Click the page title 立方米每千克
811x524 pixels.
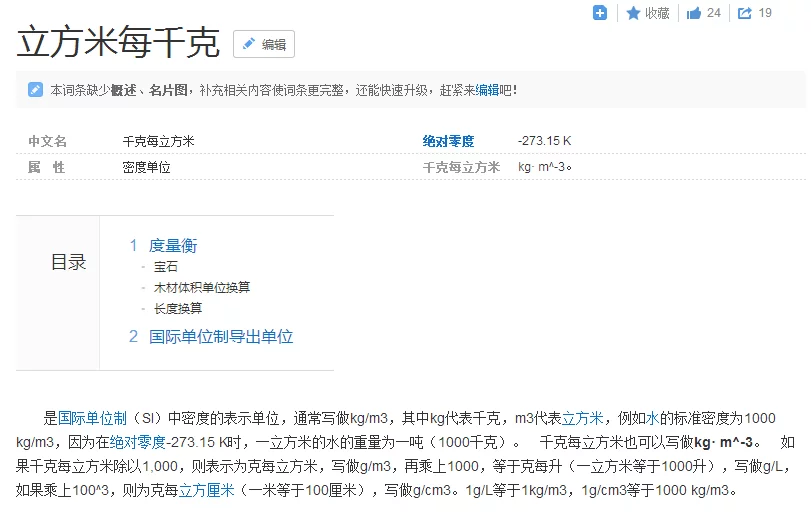pos(118,42)
